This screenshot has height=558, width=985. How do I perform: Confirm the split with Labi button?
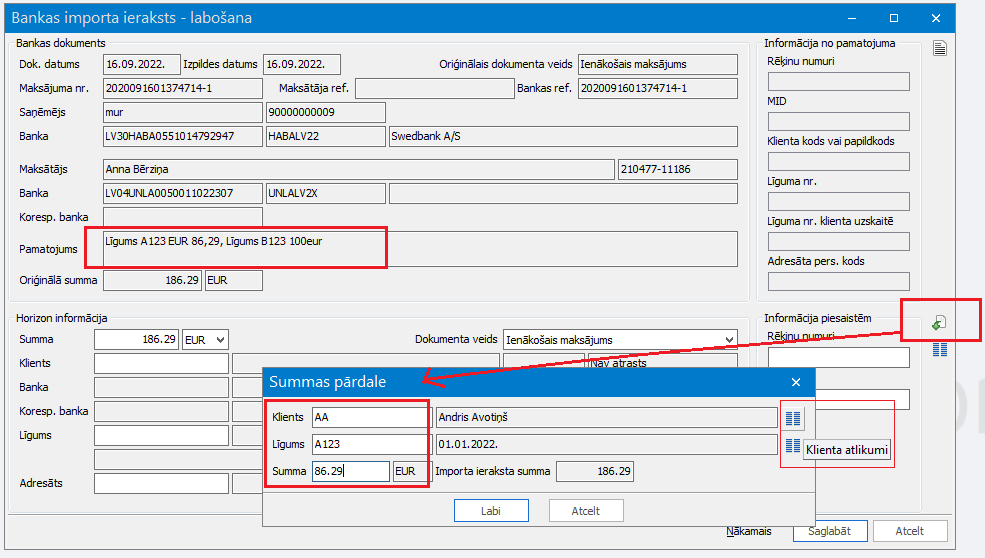tap(491, 511)
